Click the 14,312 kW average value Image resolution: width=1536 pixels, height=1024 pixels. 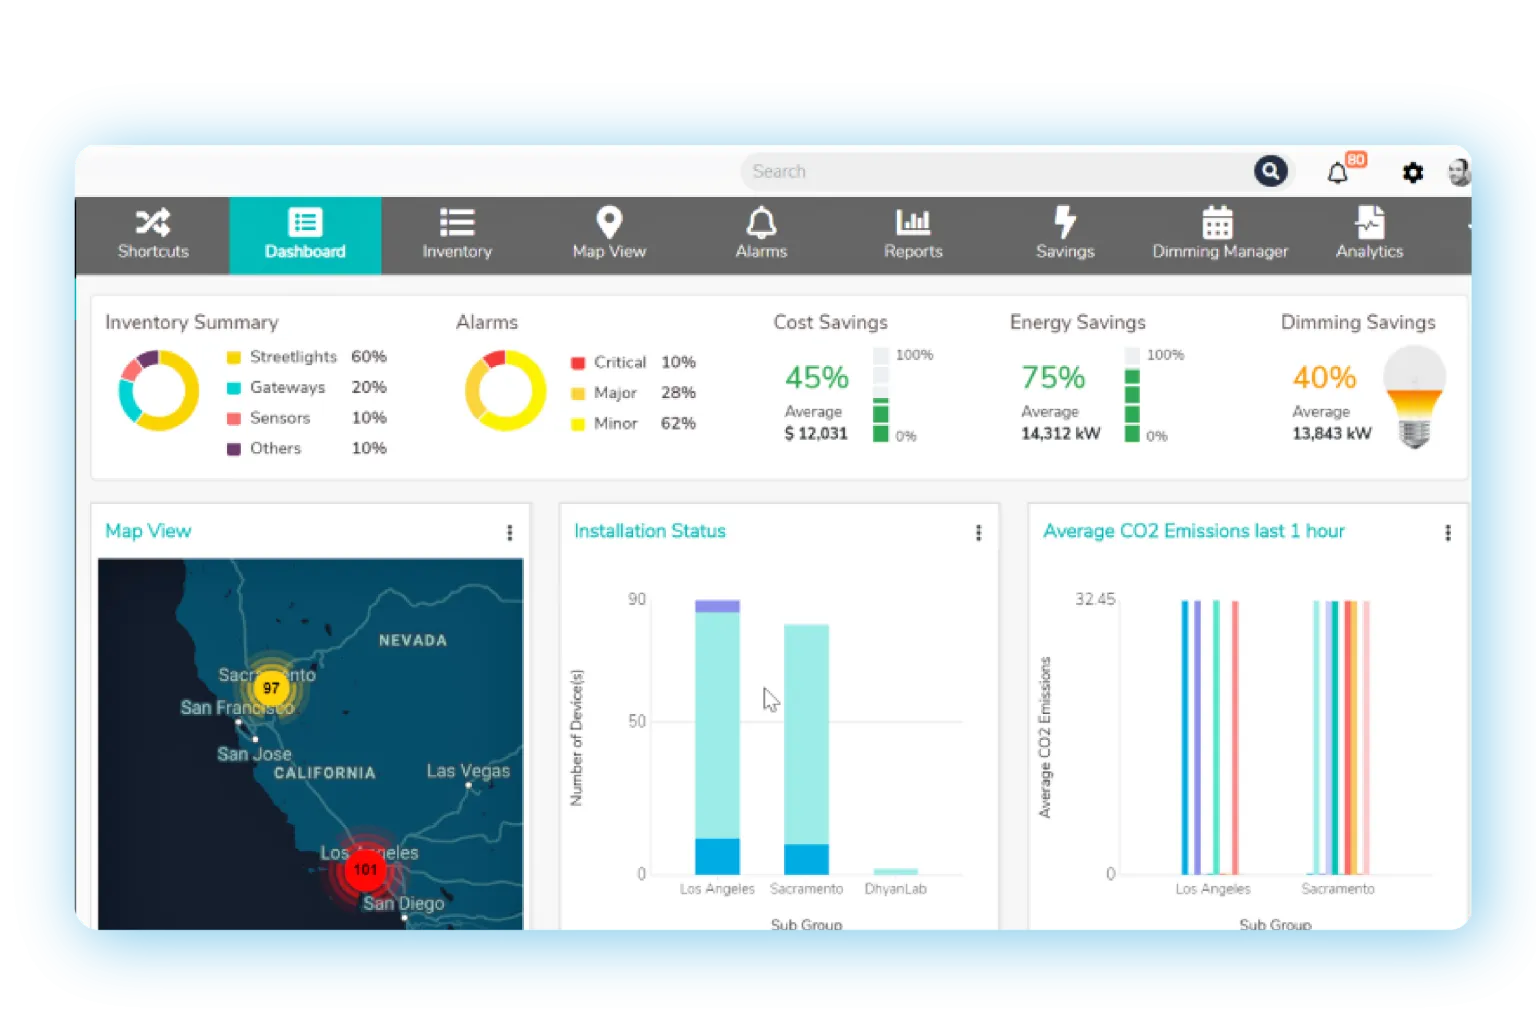pyautogui.click(x=1060, y=434)
